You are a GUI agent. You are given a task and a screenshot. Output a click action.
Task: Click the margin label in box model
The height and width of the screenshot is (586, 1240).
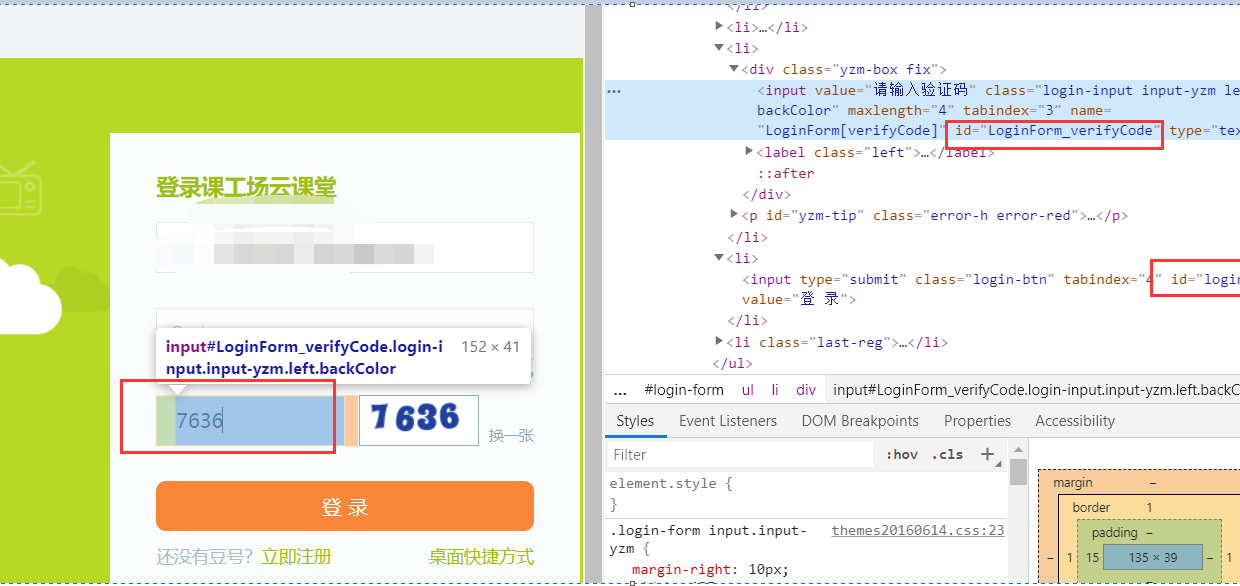click(1073, 483)
